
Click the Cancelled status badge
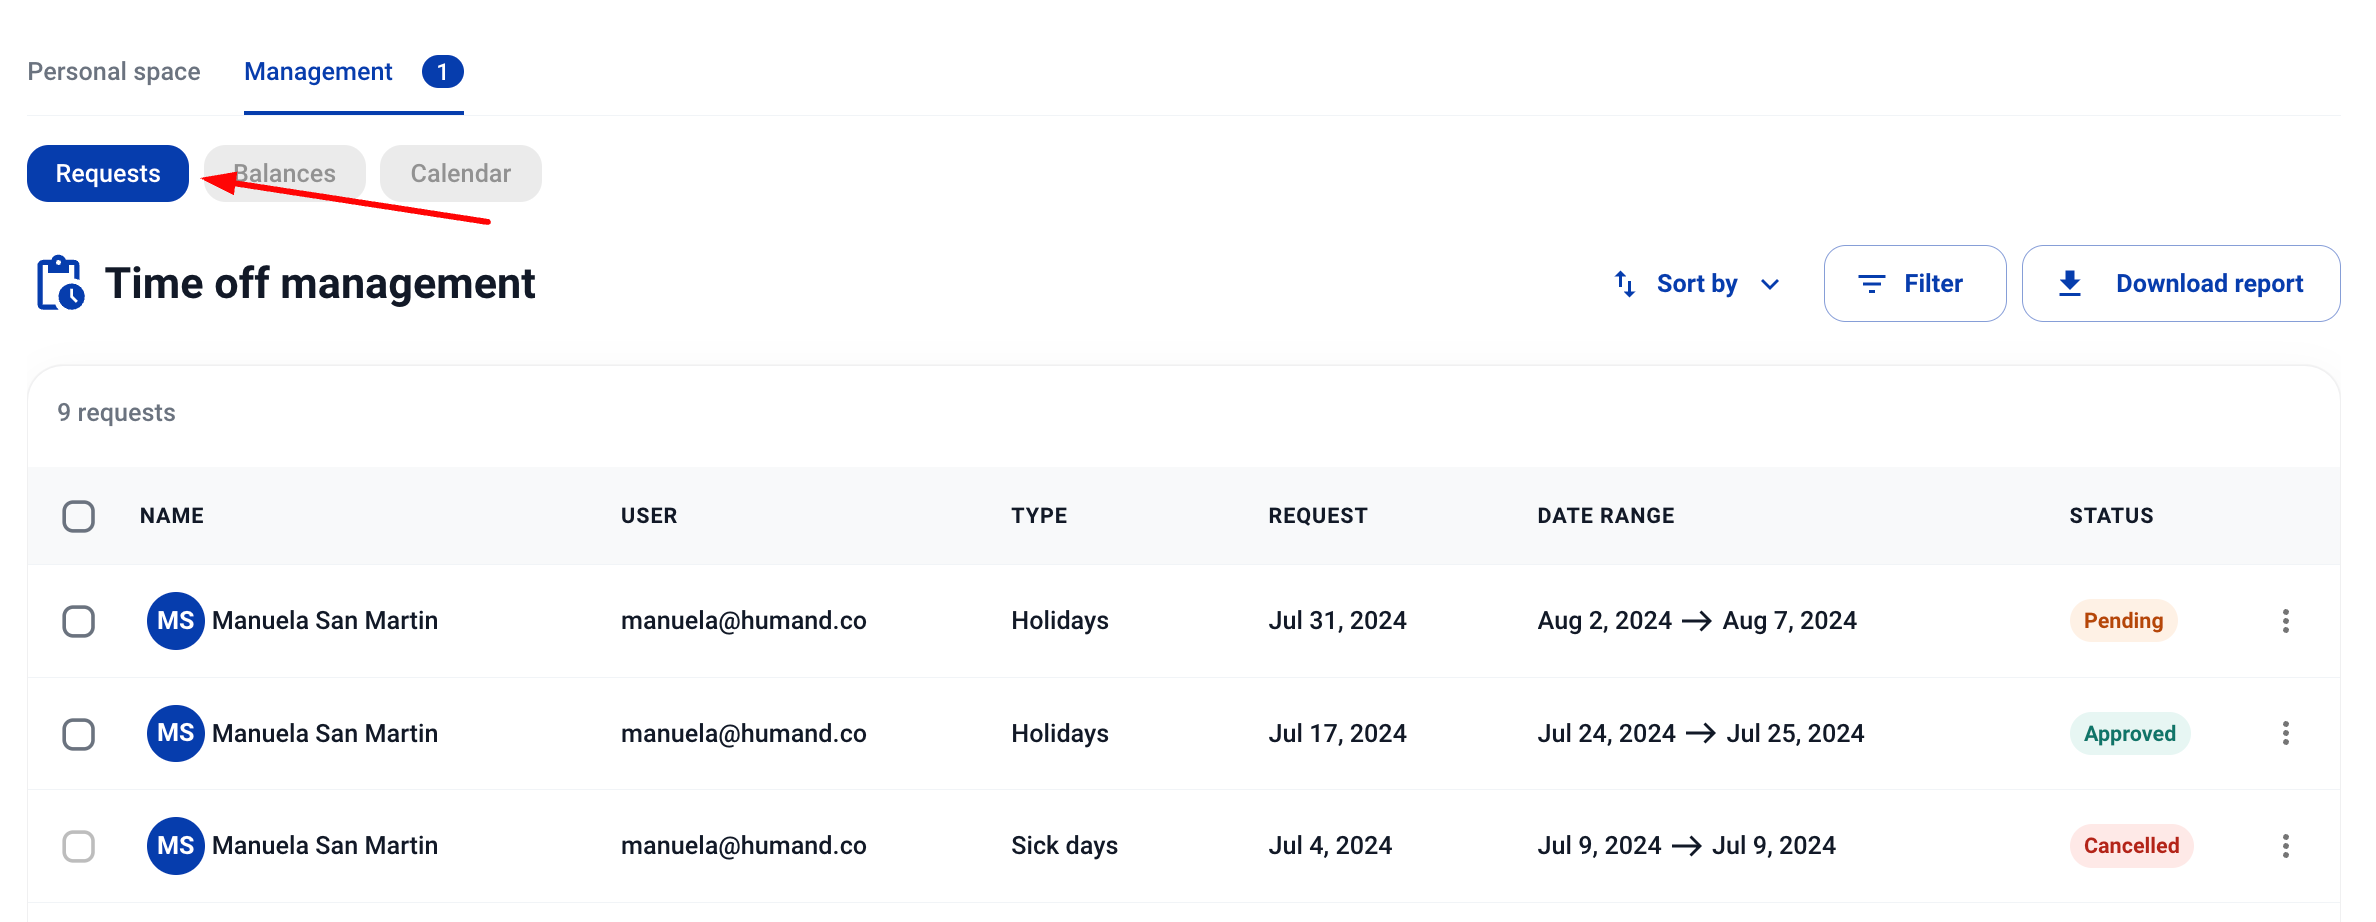coord(2130,846)
